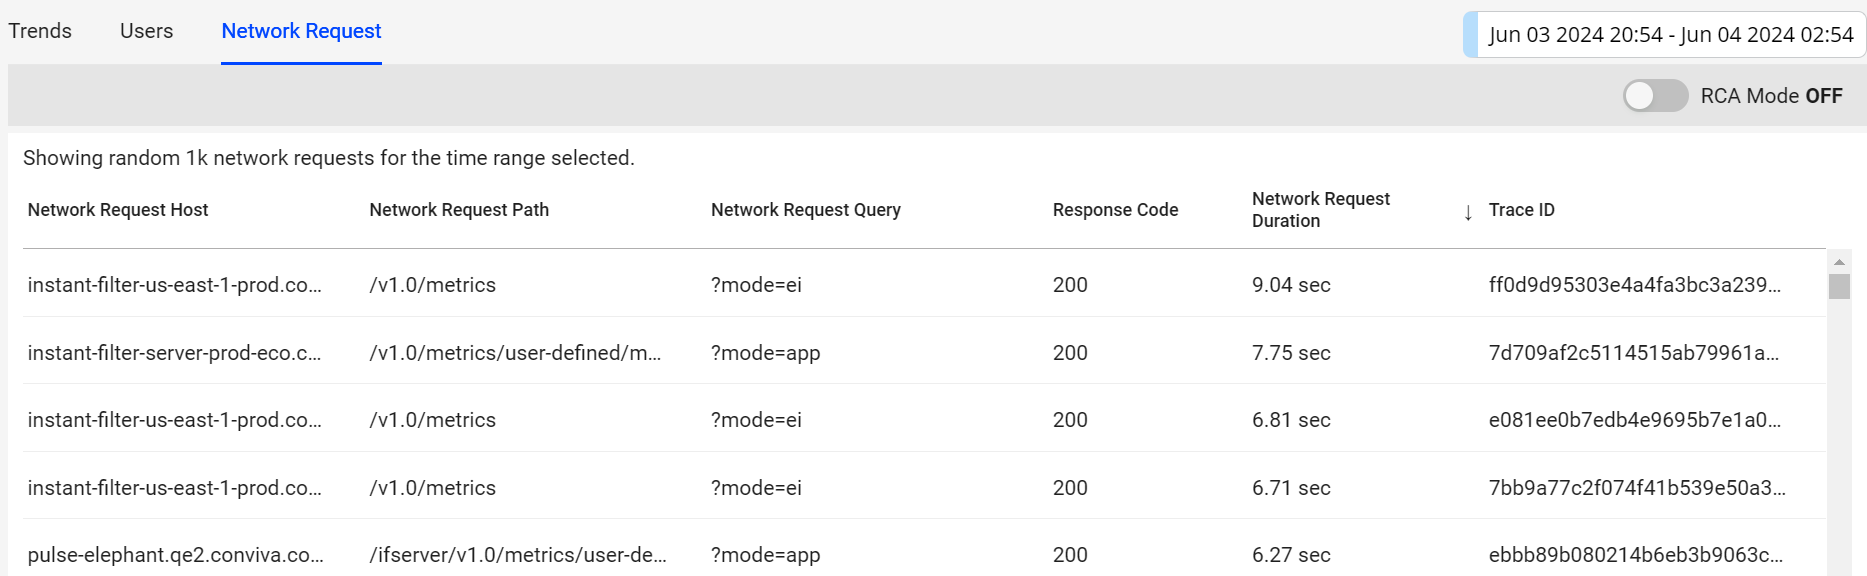Click the table vertical scrollbar thumb

pos(1839,286)
